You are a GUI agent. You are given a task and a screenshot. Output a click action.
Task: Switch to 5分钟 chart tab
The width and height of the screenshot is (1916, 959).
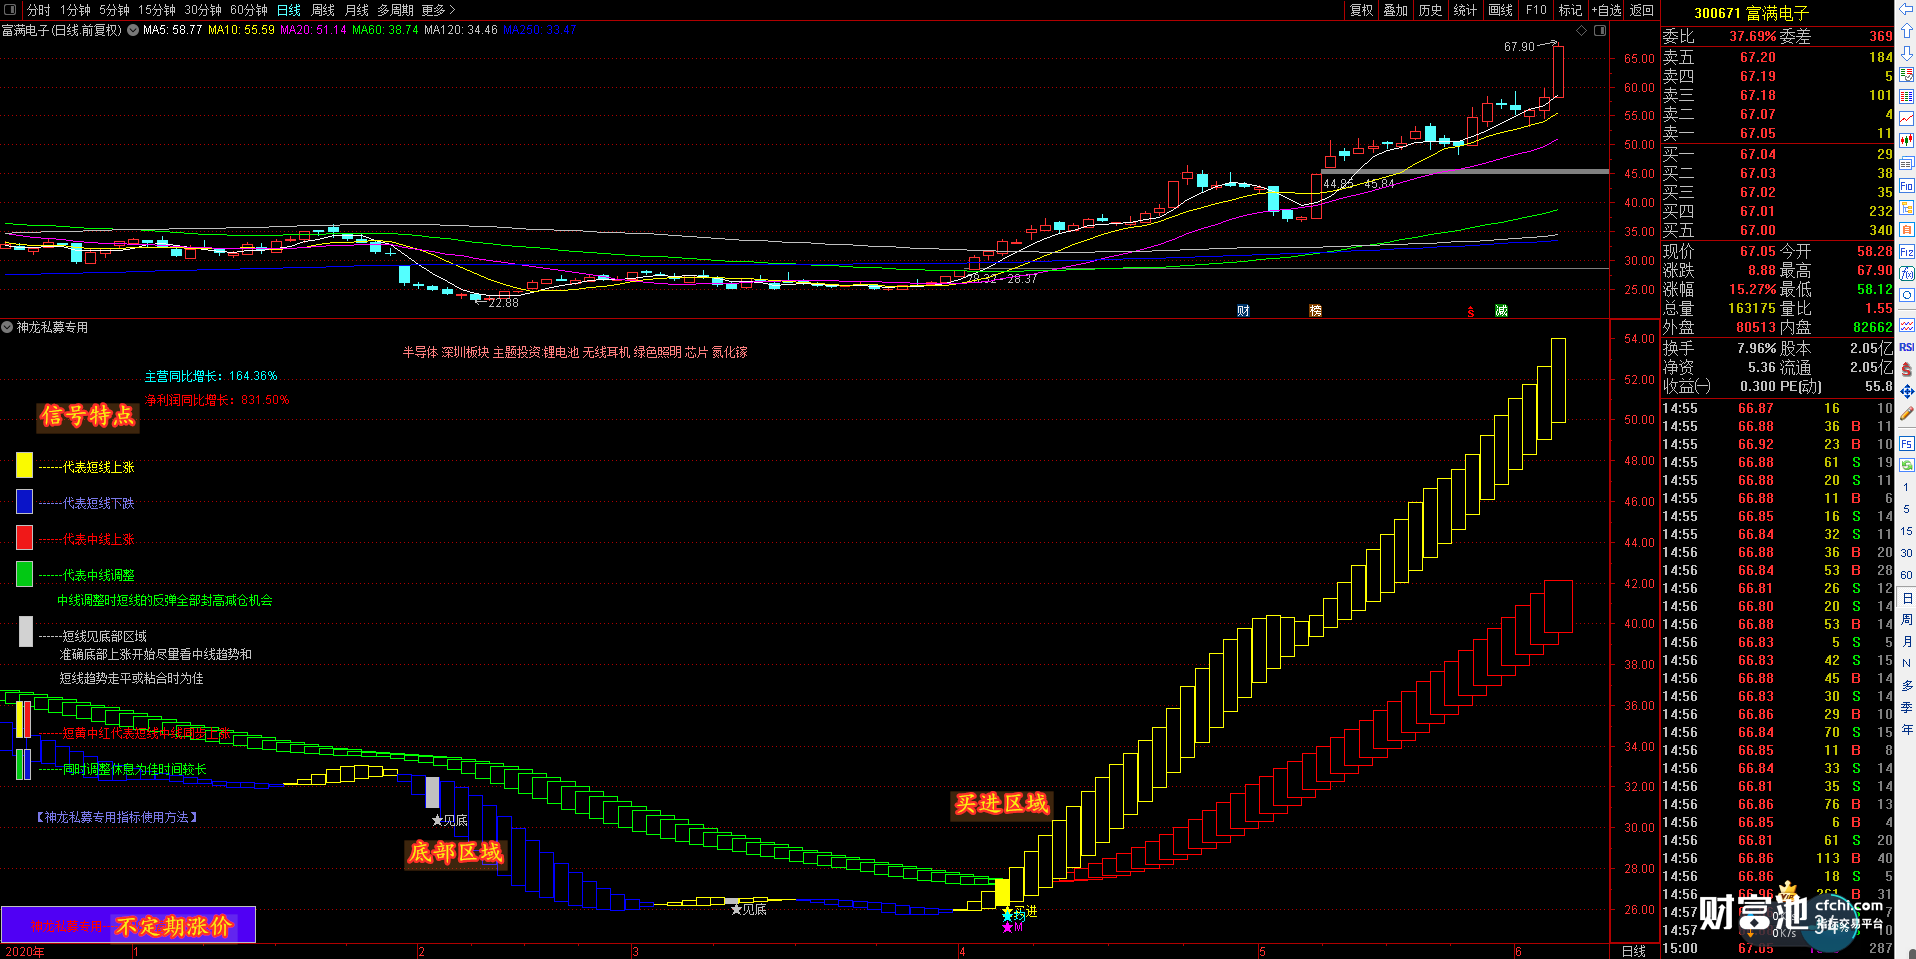114,10
